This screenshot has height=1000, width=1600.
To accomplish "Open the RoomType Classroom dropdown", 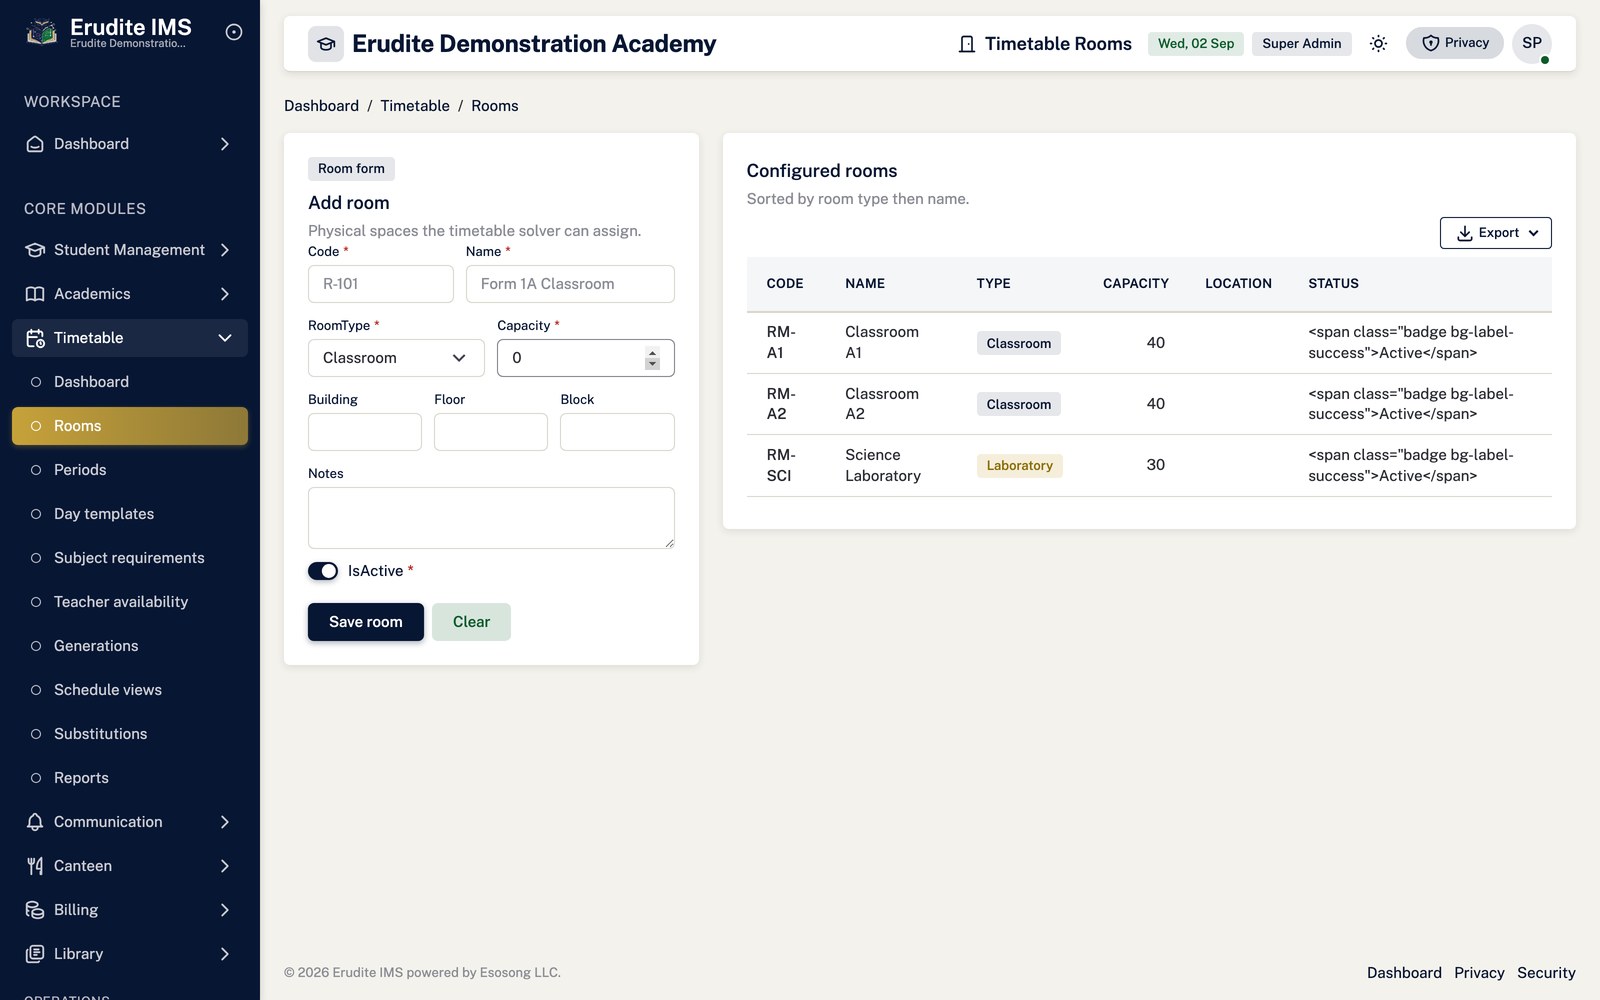I will (x=396, y=358).
